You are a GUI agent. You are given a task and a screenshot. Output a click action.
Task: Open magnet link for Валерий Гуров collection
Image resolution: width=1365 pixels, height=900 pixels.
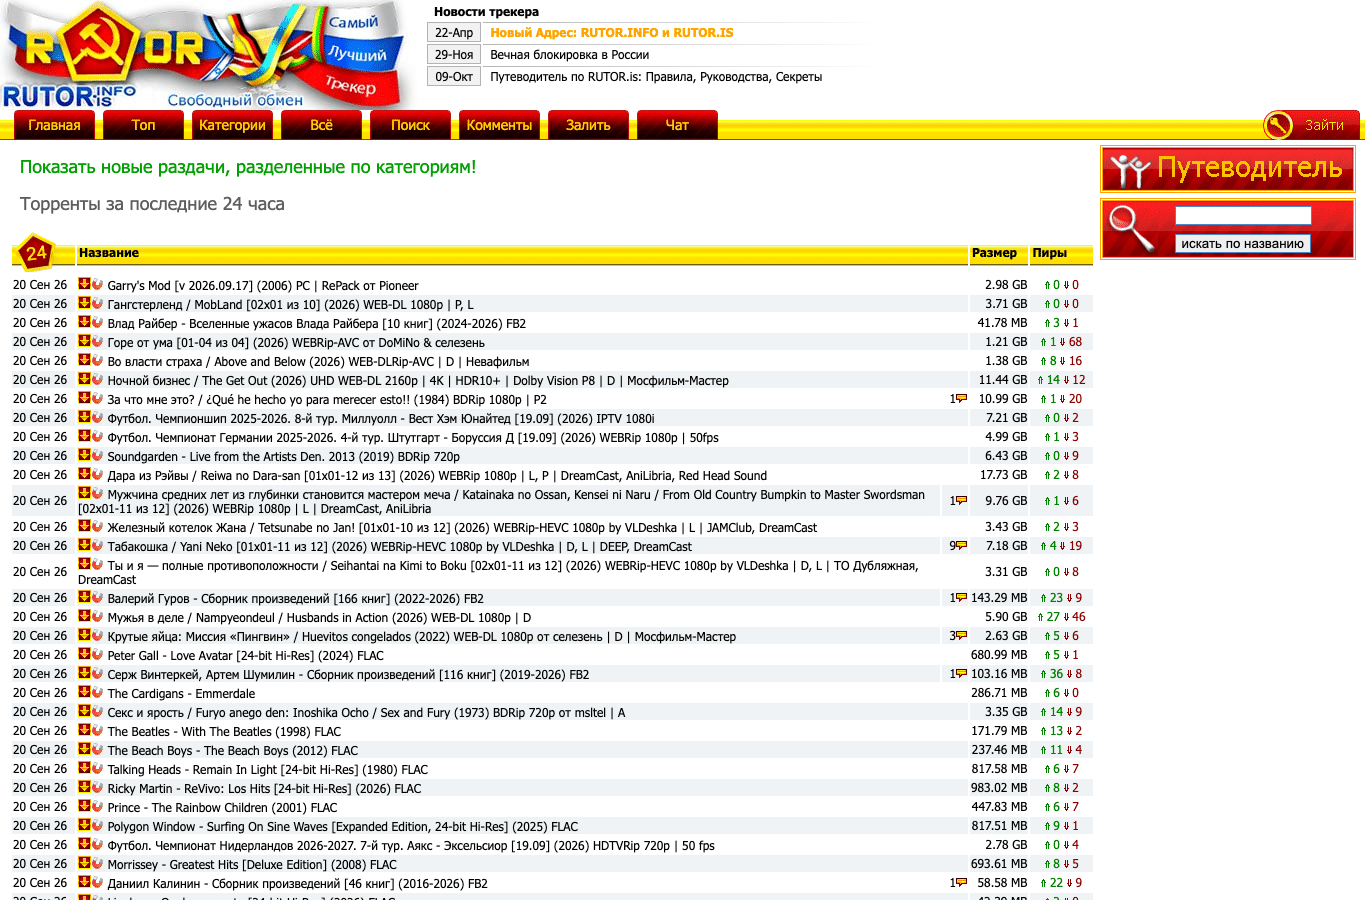coord(98,598)
